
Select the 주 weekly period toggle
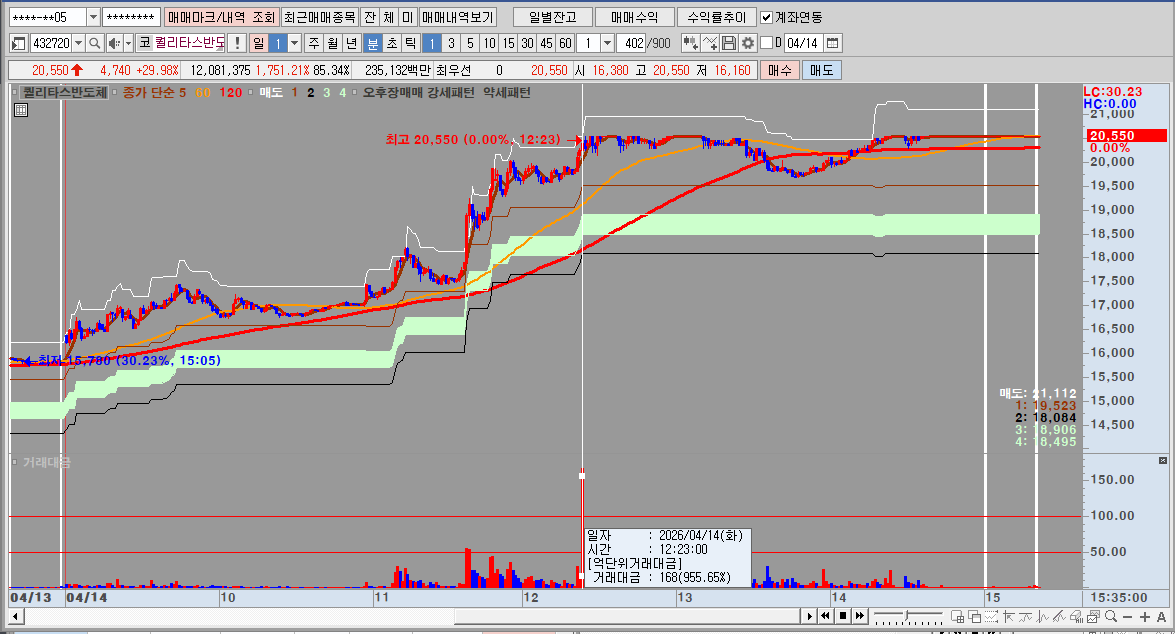point(314,43)
